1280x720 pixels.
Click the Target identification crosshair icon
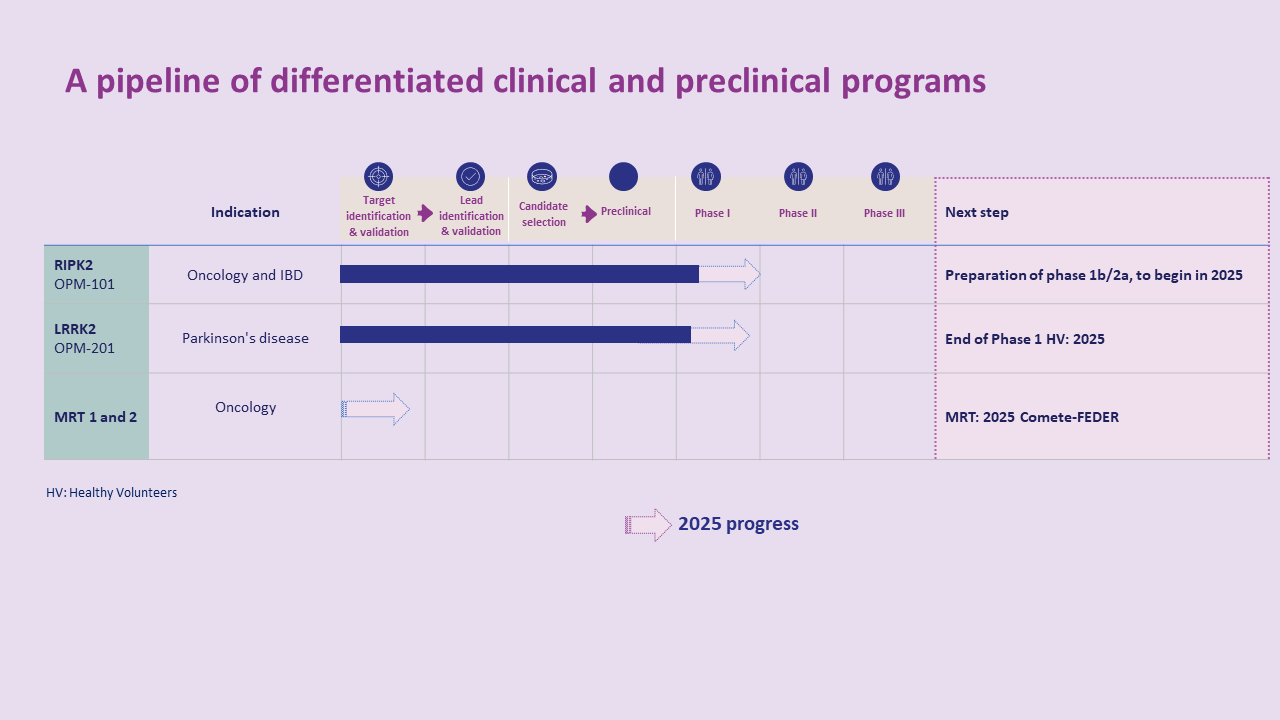[x=379, y=177]
